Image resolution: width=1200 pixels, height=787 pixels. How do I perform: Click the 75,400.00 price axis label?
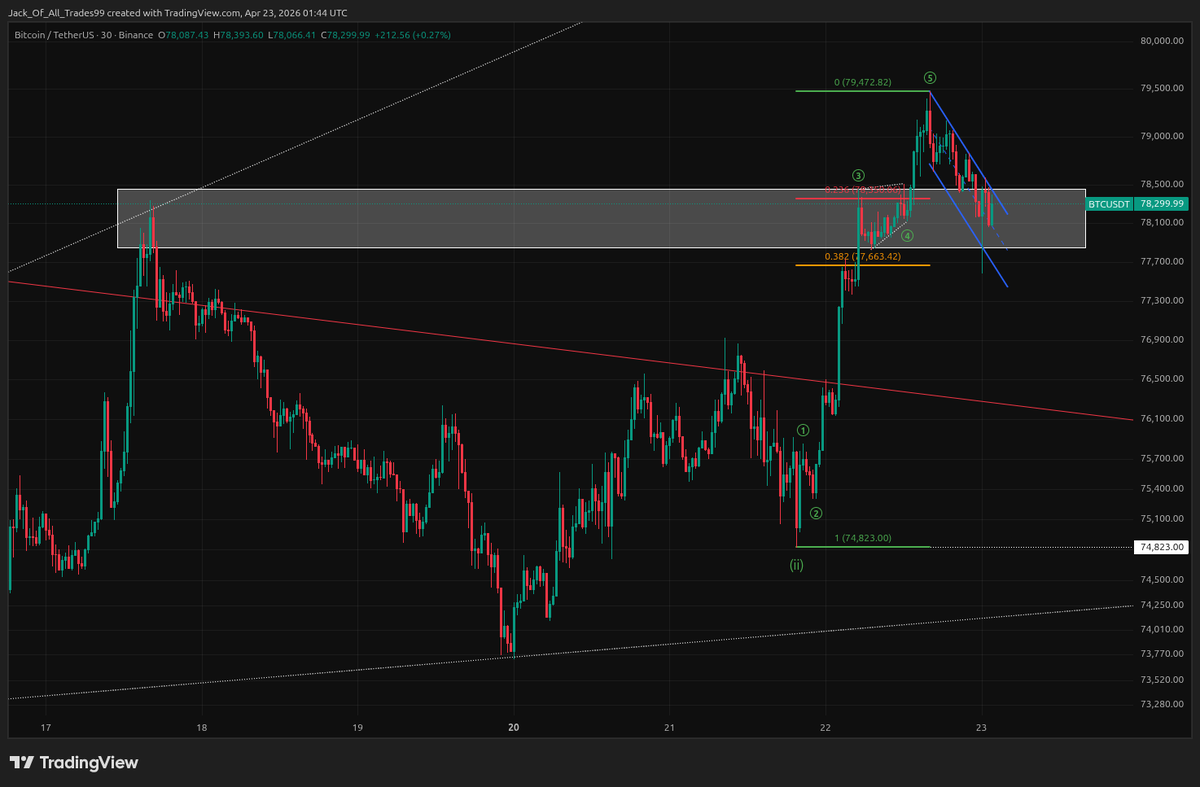click(1162, 489)
